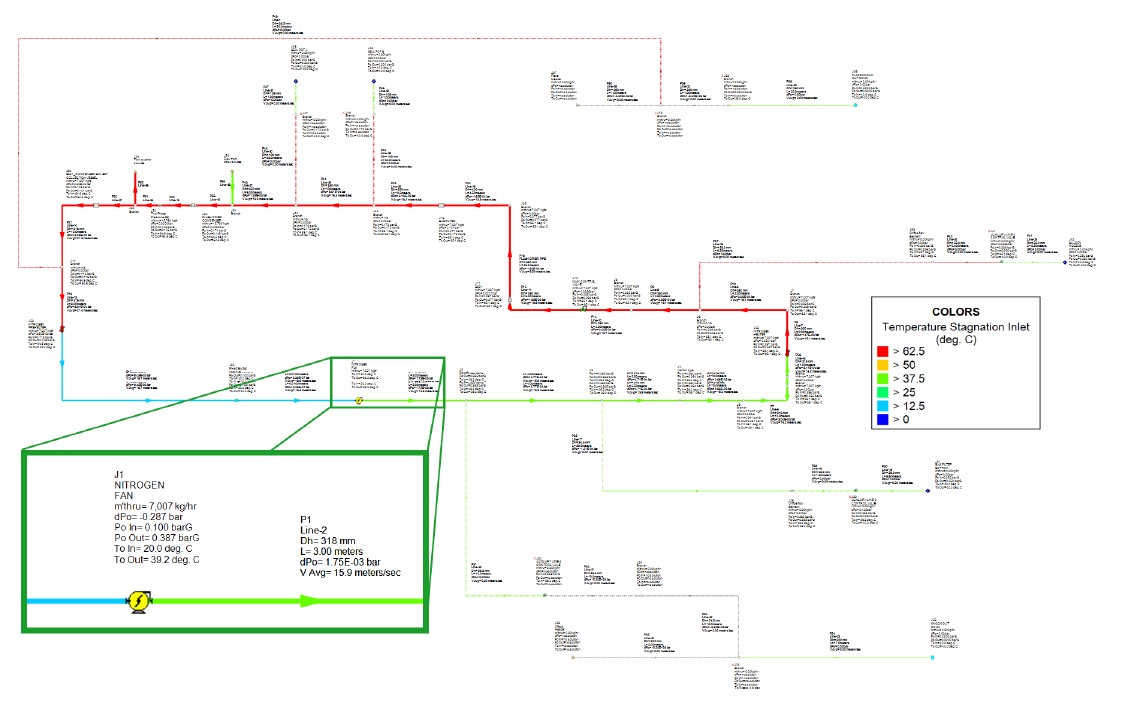Screen dimensions: 1128x709
Task: Click the green junction node on red pipeline
Action: [x=583, y=310]
